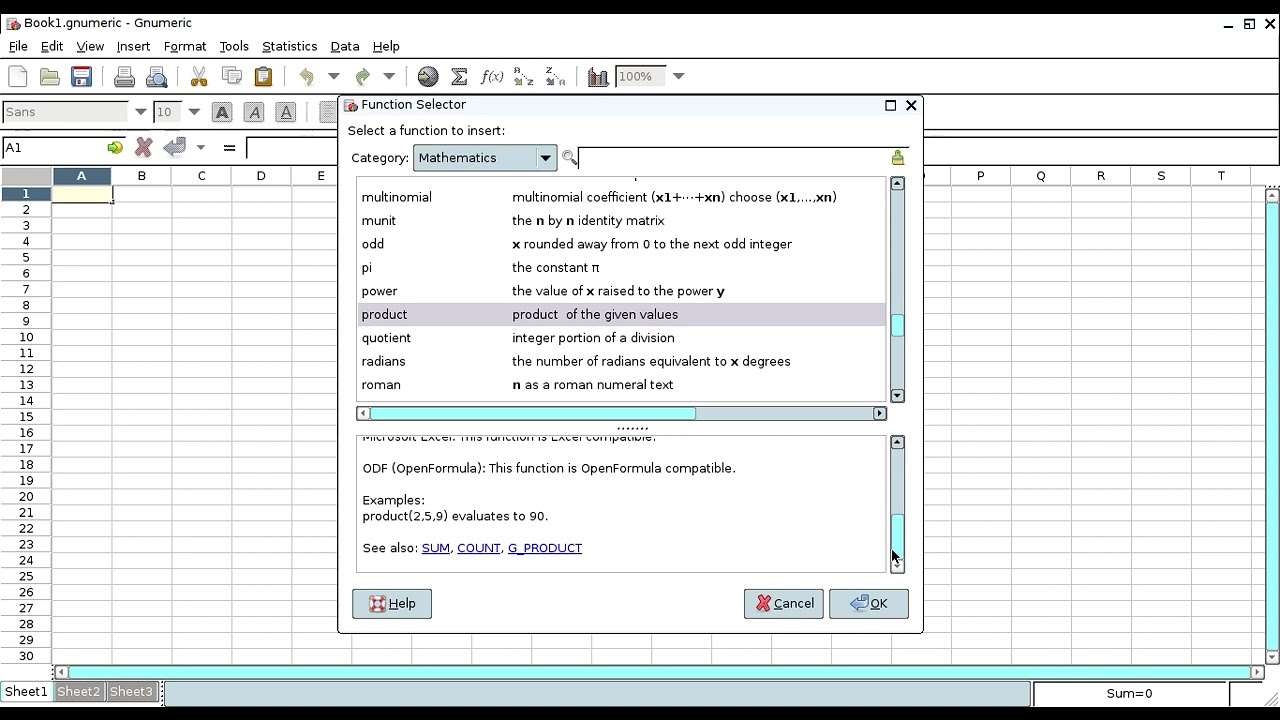Select row 10 header
The width and height of the screenshot is (1280, 720).
point(26,337)
